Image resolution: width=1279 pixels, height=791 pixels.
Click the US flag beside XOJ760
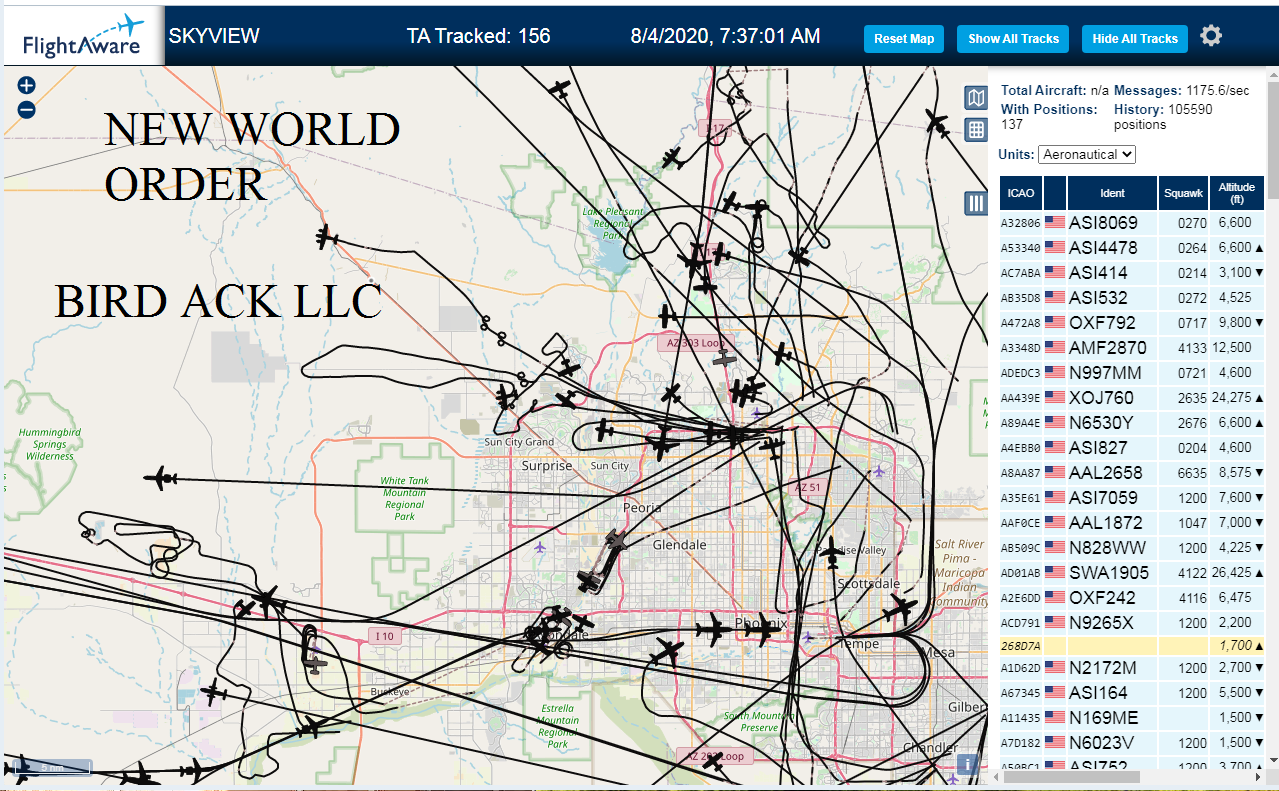(1055, 398)
